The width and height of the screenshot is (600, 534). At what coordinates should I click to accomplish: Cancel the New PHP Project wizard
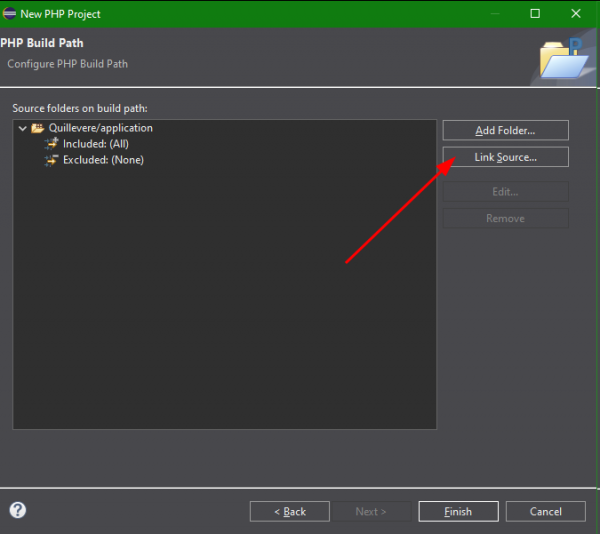(x=546, y=511)
